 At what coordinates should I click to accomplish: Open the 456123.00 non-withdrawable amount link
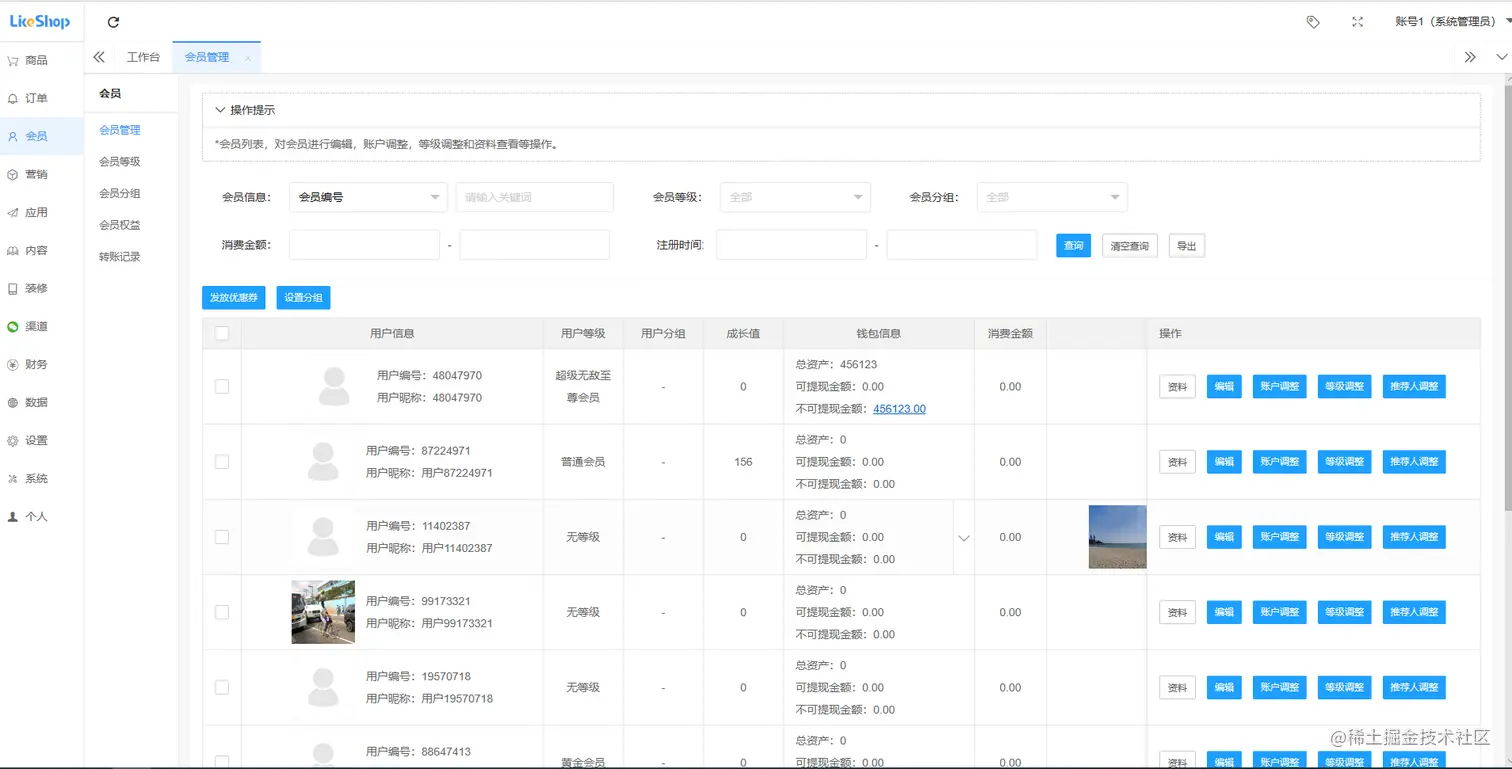[x=900, y=409]
